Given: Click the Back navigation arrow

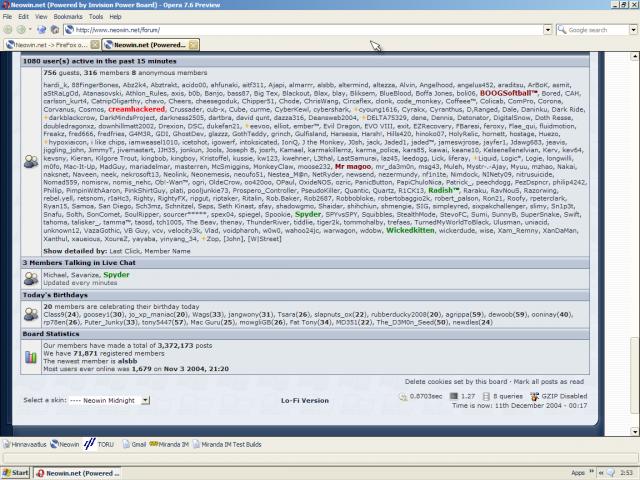Looking at the screenshot, I should (8, 29).
